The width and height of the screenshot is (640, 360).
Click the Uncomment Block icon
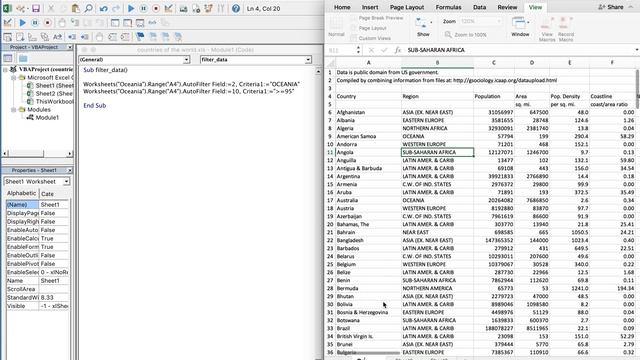tap(125, 37)
